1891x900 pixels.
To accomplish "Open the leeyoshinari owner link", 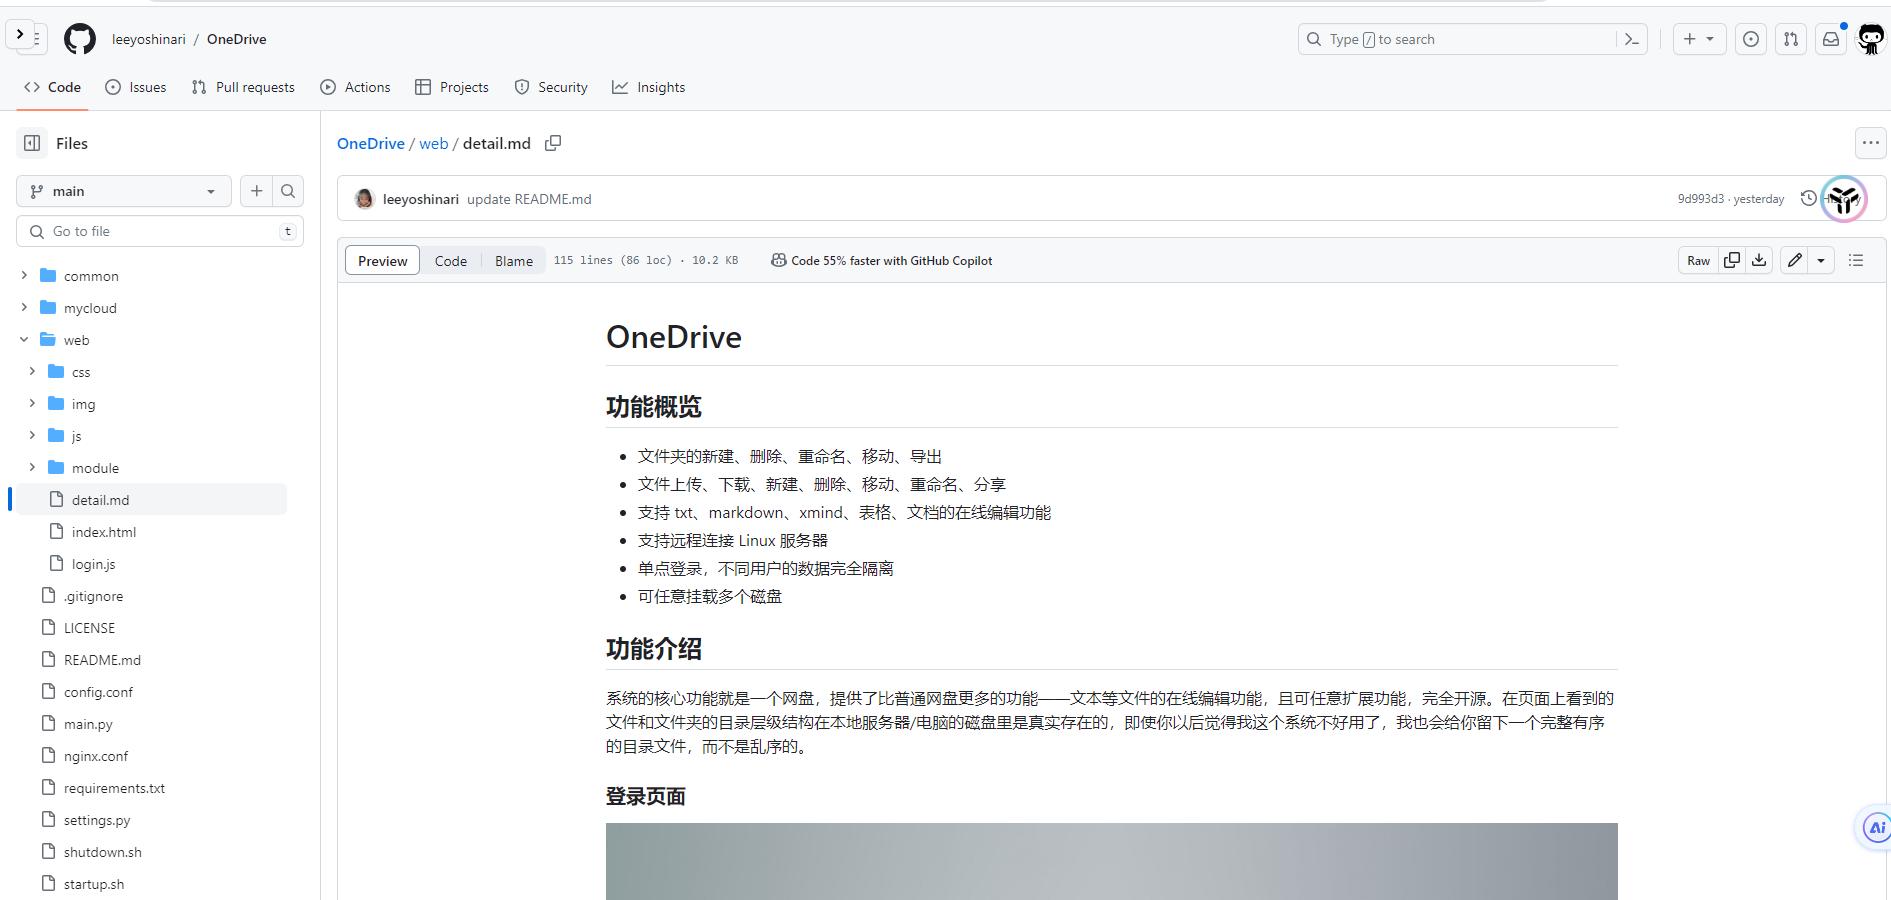I will click(149, 39).
